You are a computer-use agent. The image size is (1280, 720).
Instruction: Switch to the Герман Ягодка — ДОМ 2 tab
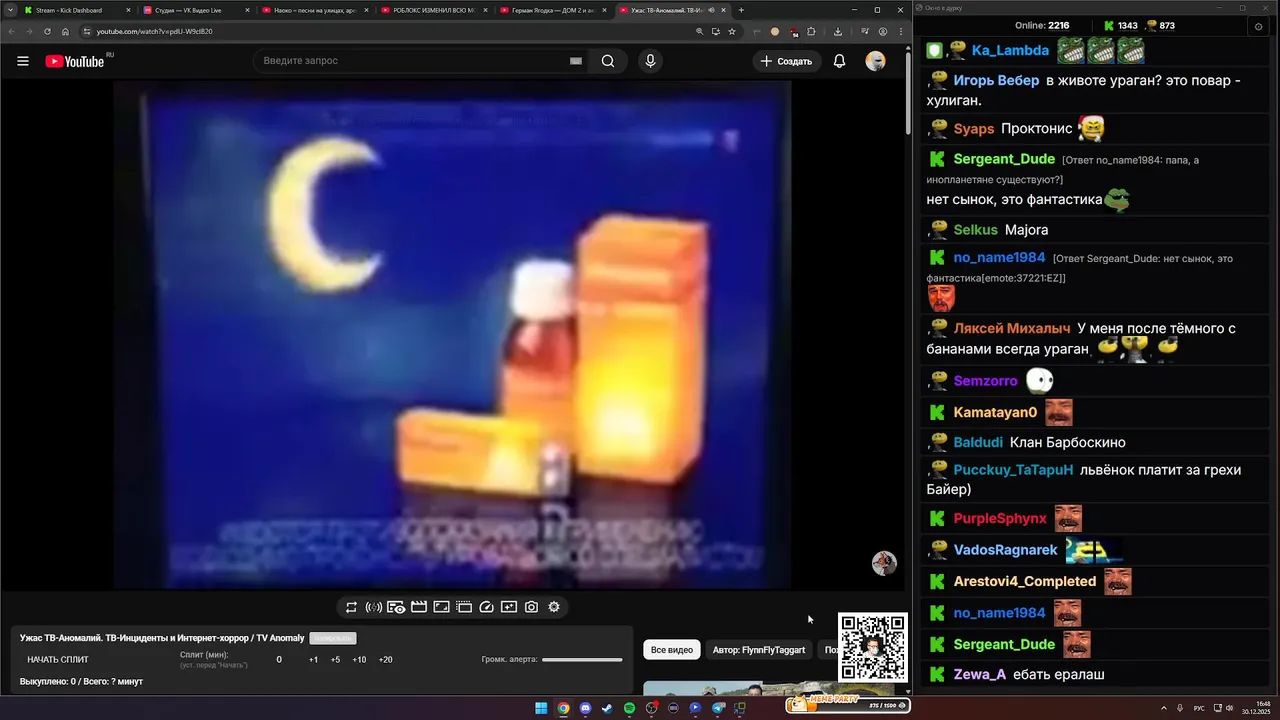pyautogui.click(x=553, y=10)
